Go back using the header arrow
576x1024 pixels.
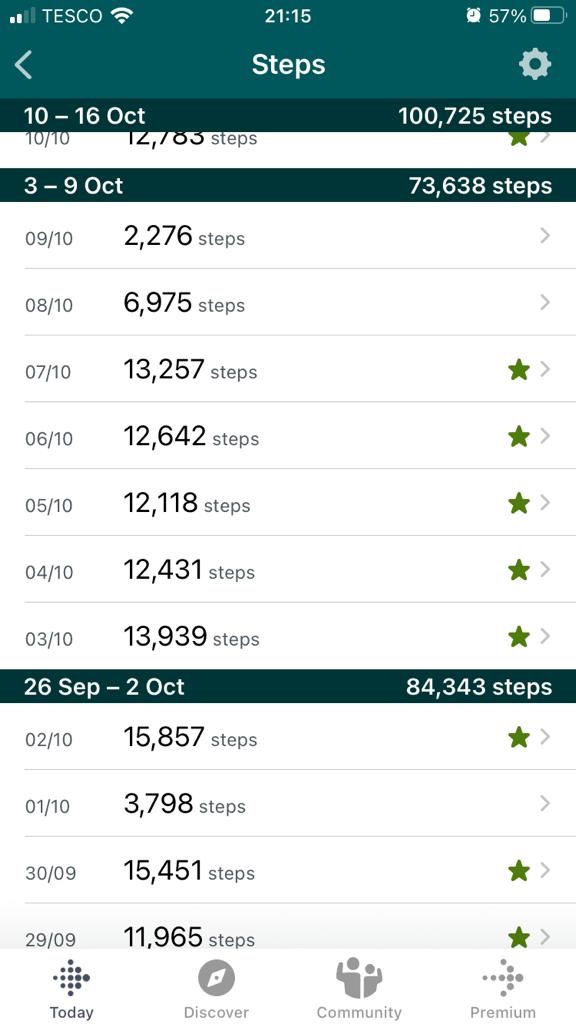point(24,65)
